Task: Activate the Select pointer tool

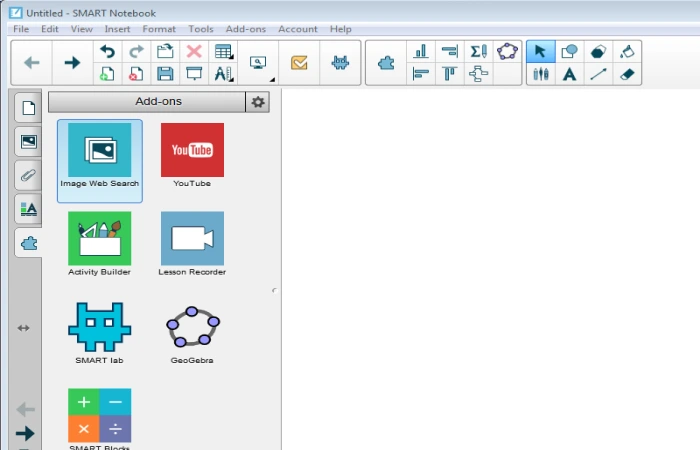Action: click(x=540, y=51)
